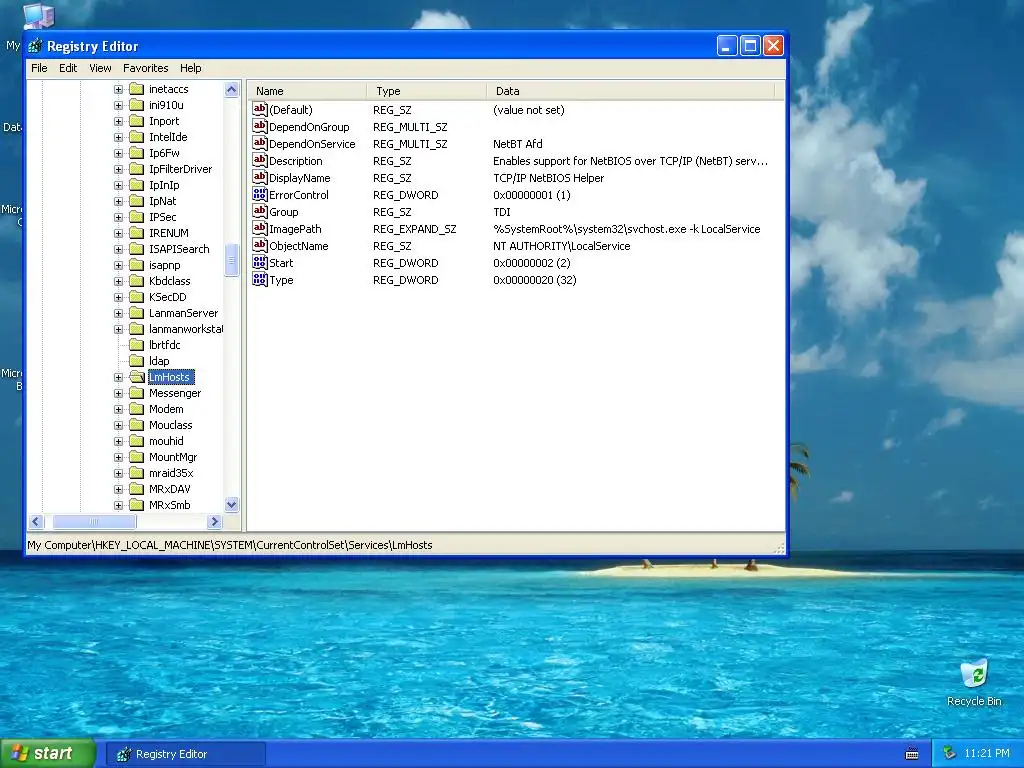This screenshot has width=1024, height=768.
Task: Click the Type DWORD value icon
Action: tap(260, 279)
